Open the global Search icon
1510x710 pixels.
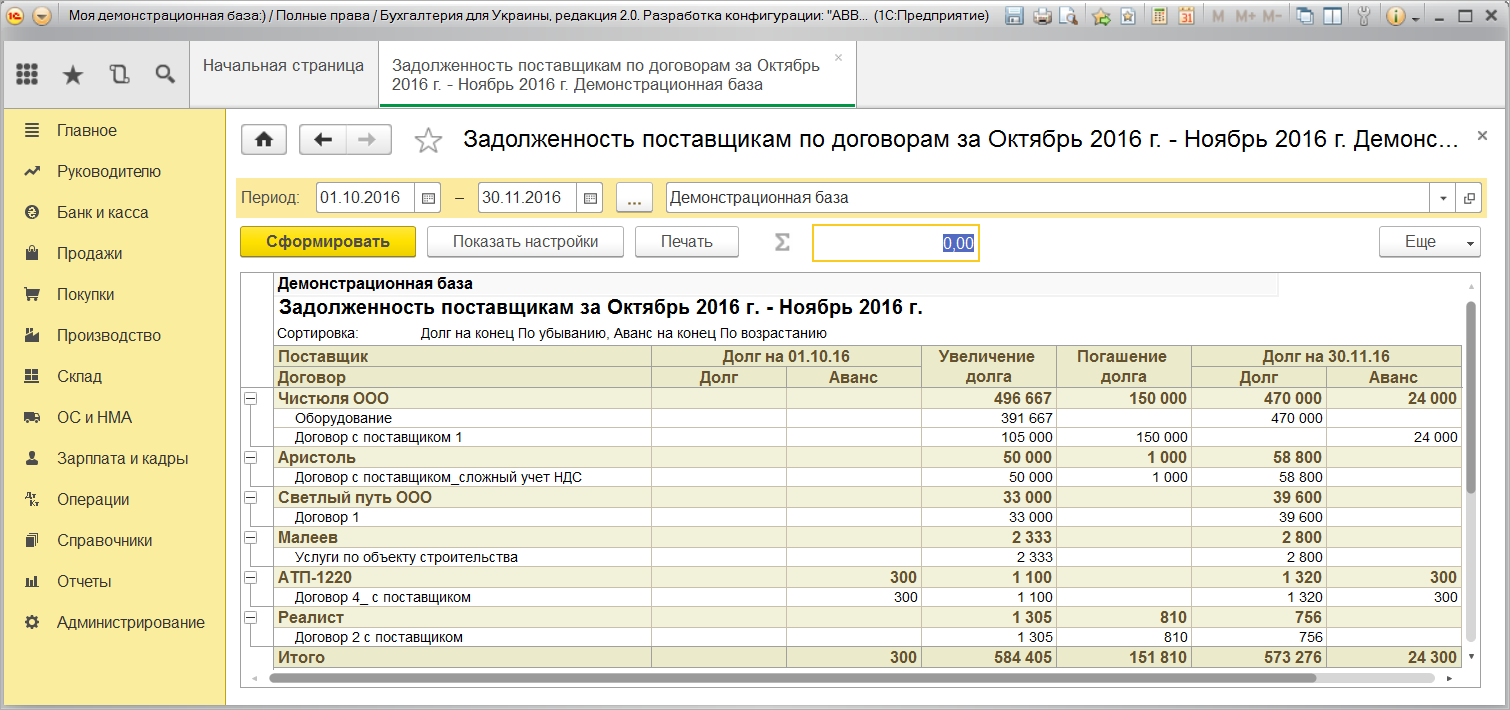point(165,74)
